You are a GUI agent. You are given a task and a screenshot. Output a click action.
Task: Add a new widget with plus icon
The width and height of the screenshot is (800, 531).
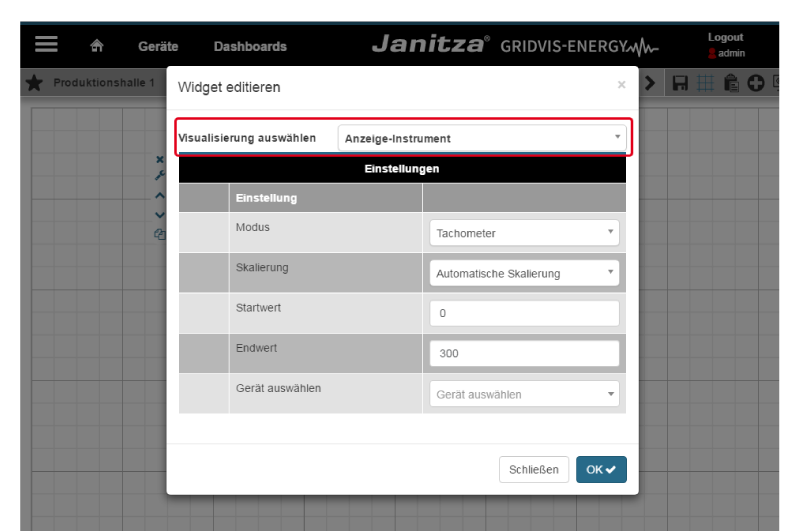[756, 83]
